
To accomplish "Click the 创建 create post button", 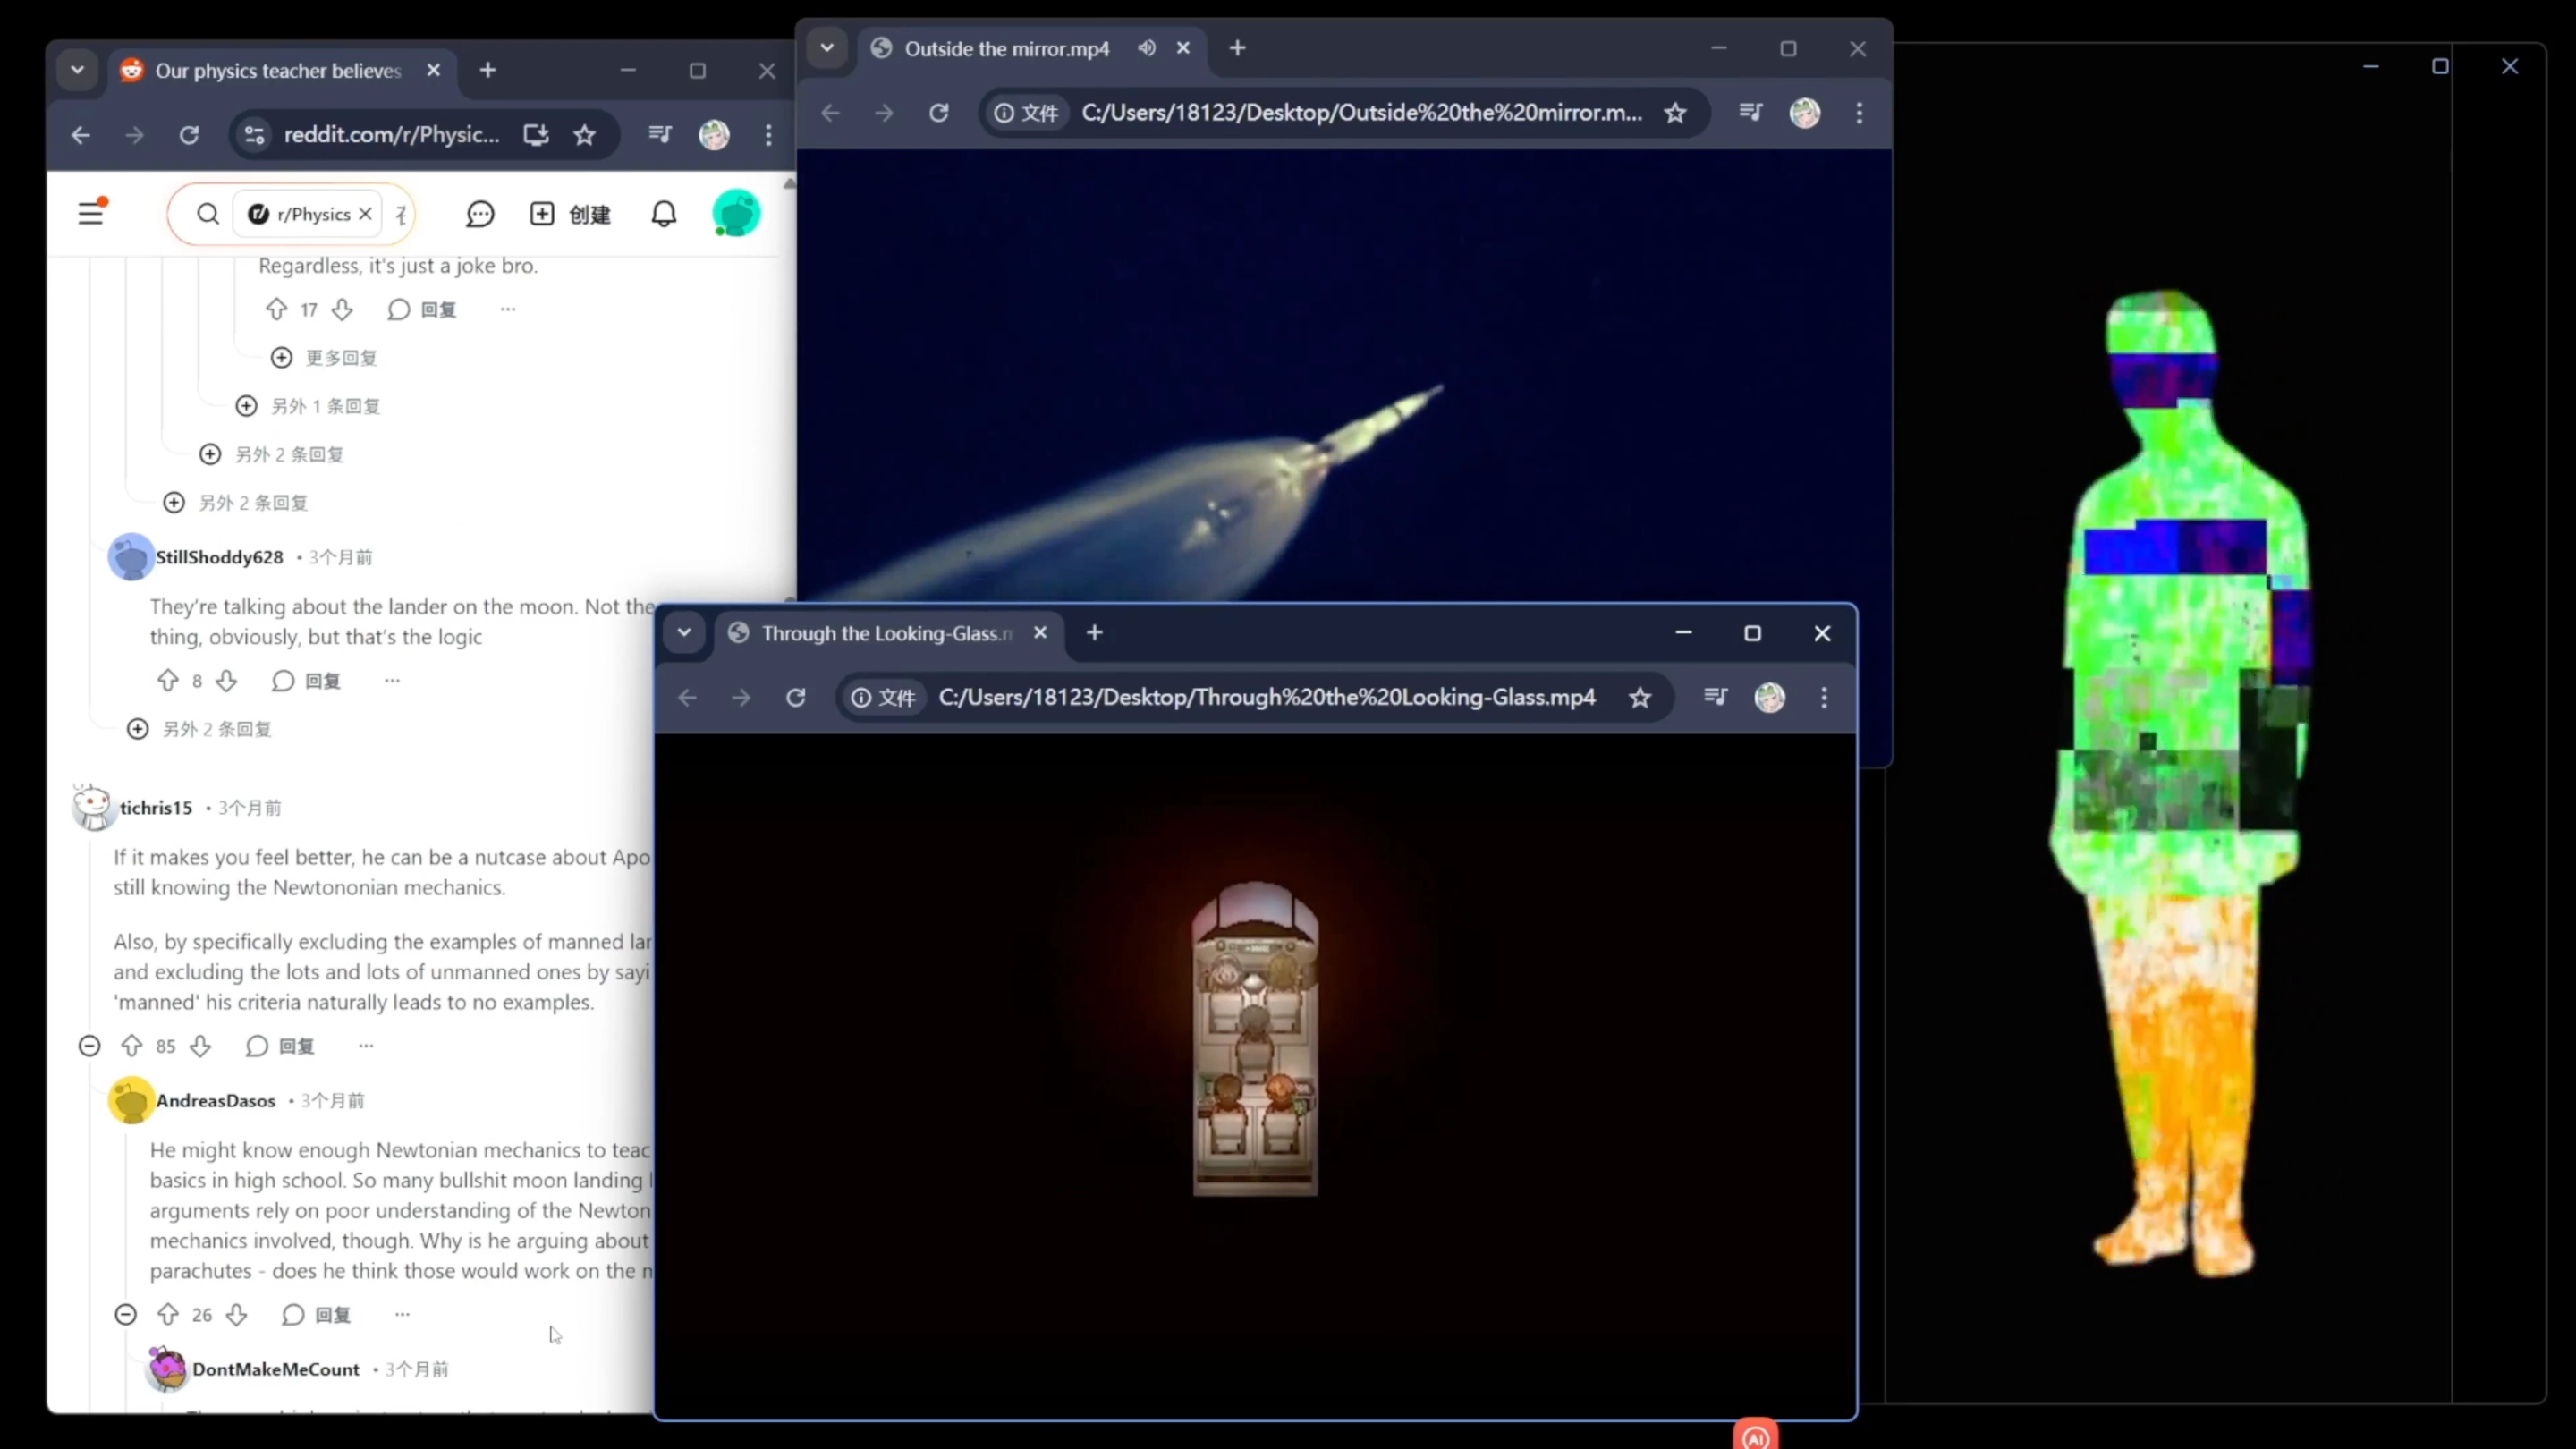I will tap(570, 214).
